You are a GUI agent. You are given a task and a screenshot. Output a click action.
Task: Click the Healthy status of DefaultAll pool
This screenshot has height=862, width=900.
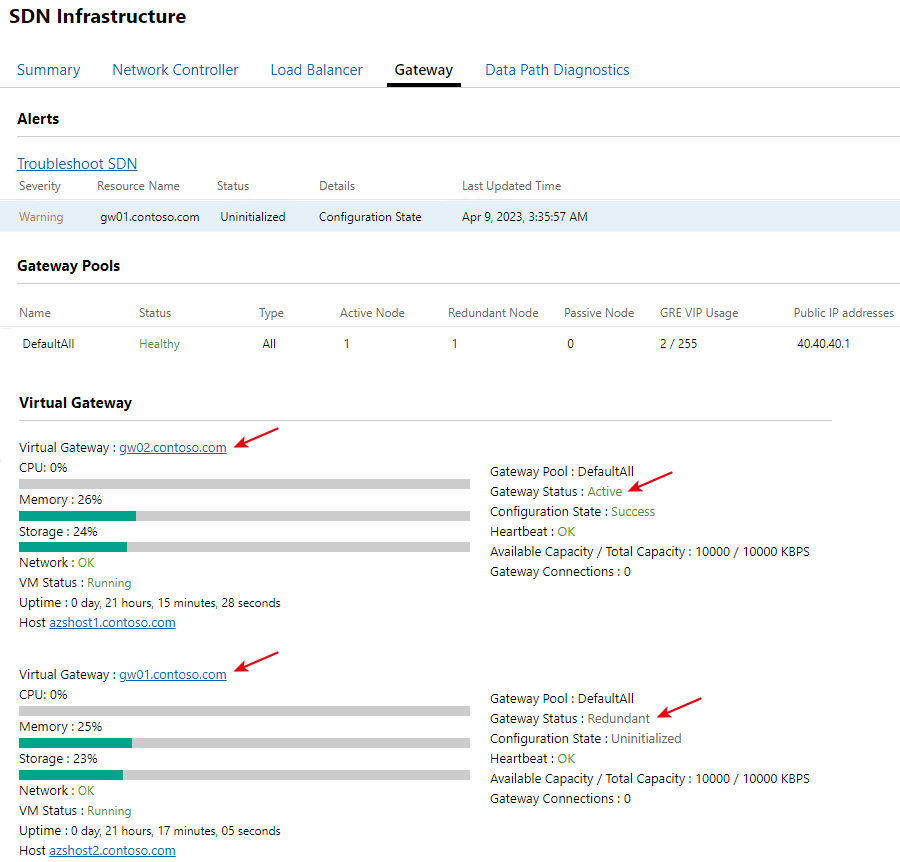pyautogui.click(x=159, y=344)
